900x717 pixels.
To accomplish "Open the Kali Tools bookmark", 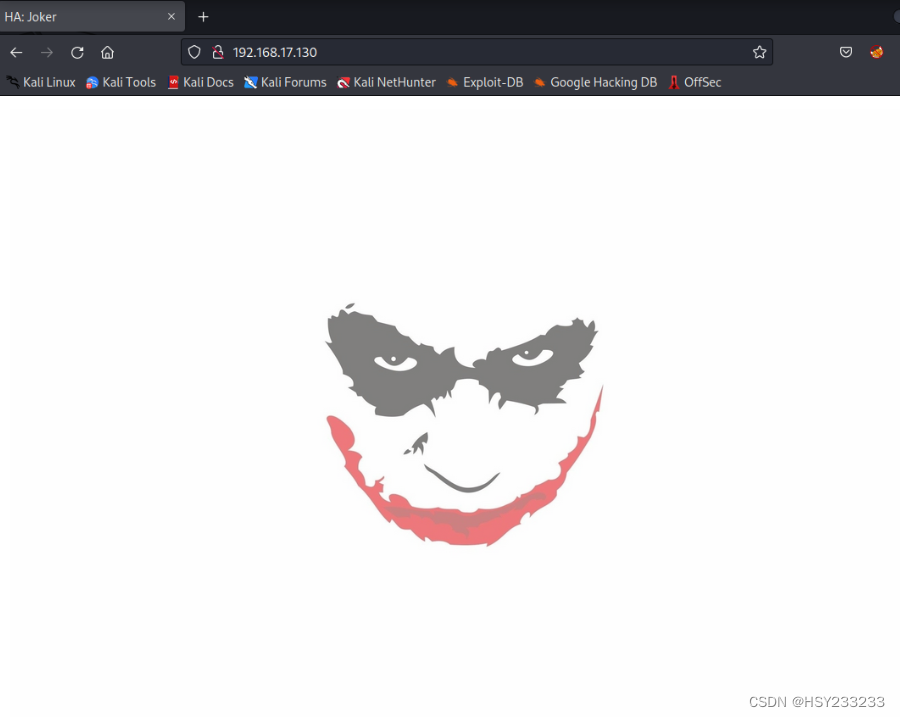I will [x=121, y=82].
